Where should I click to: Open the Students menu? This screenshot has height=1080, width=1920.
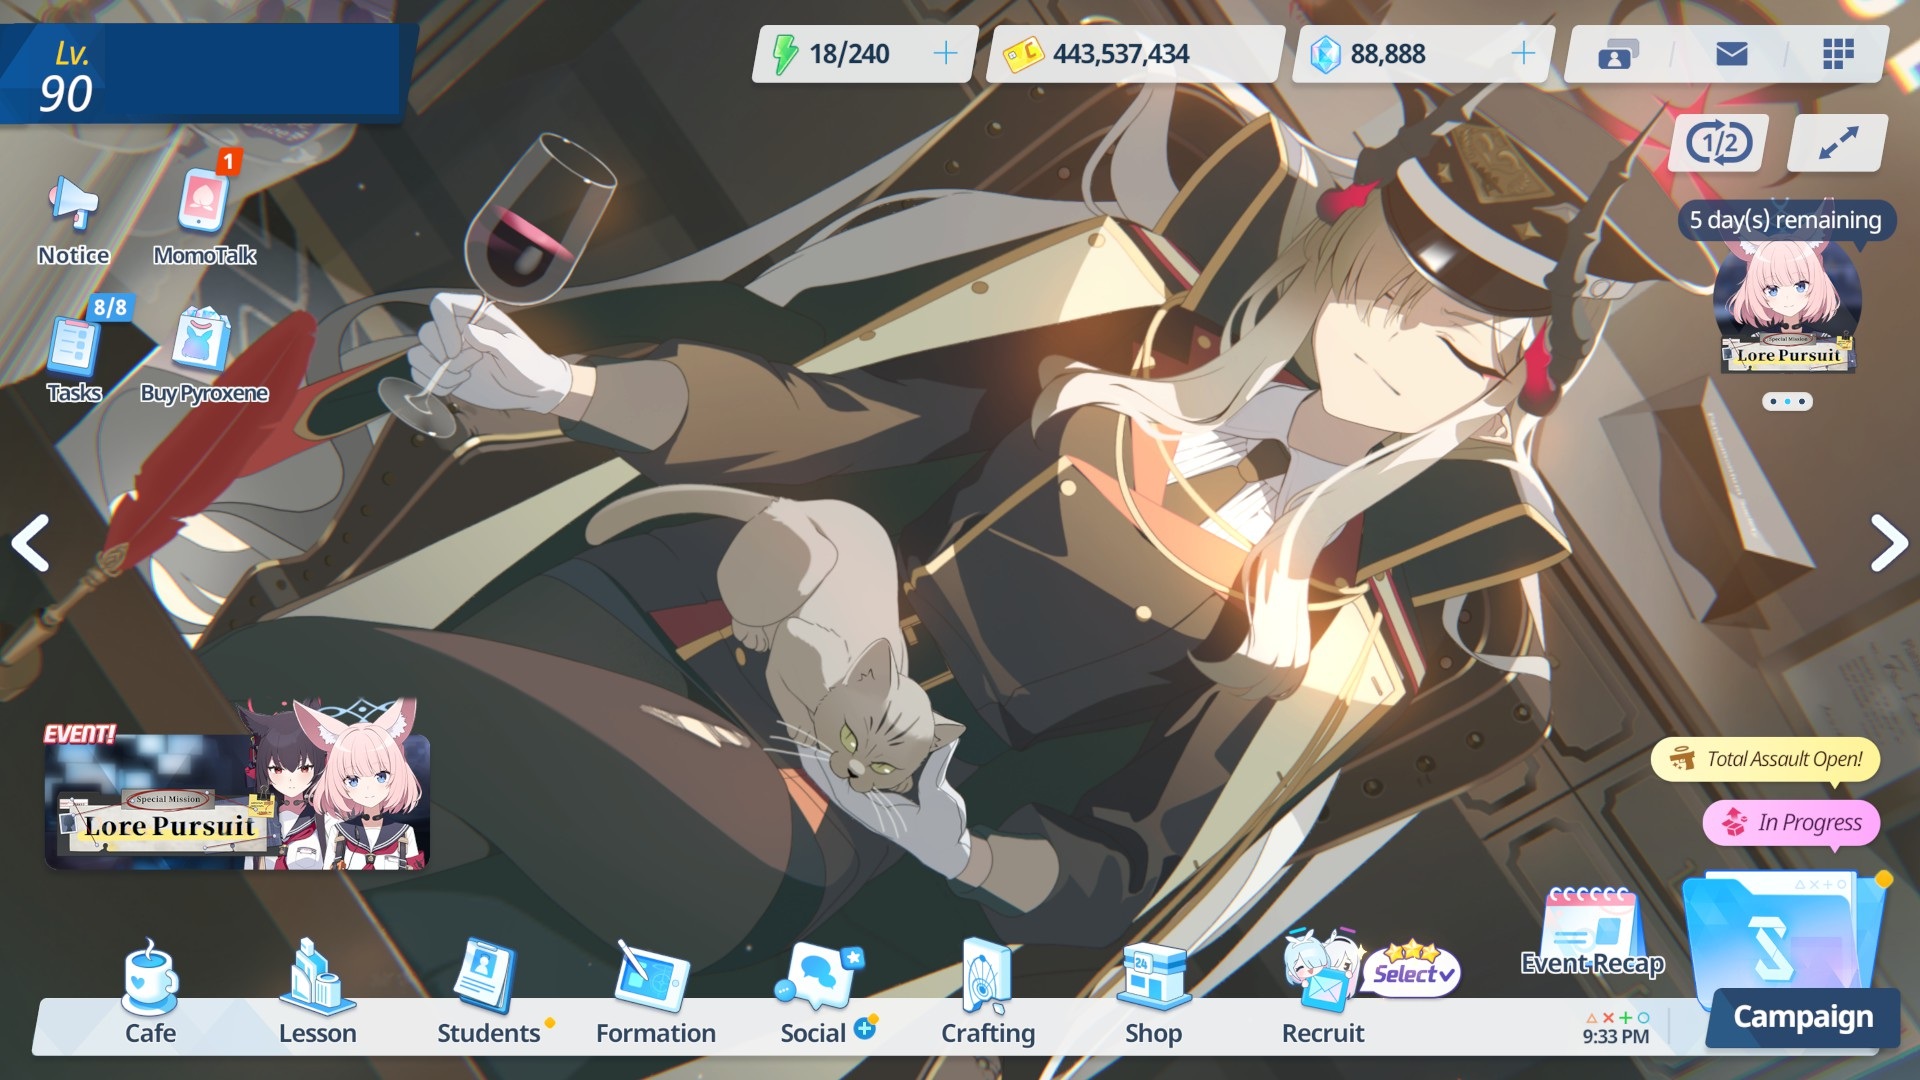(489, 993)
